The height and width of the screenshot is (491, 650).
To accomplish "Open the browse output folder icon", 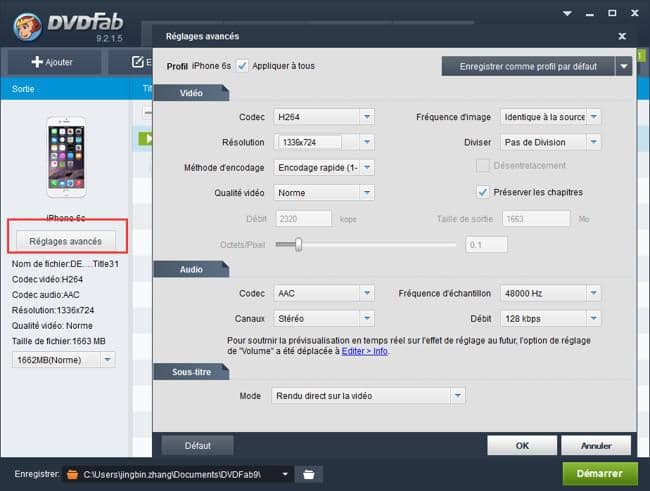I will [308, 474].
